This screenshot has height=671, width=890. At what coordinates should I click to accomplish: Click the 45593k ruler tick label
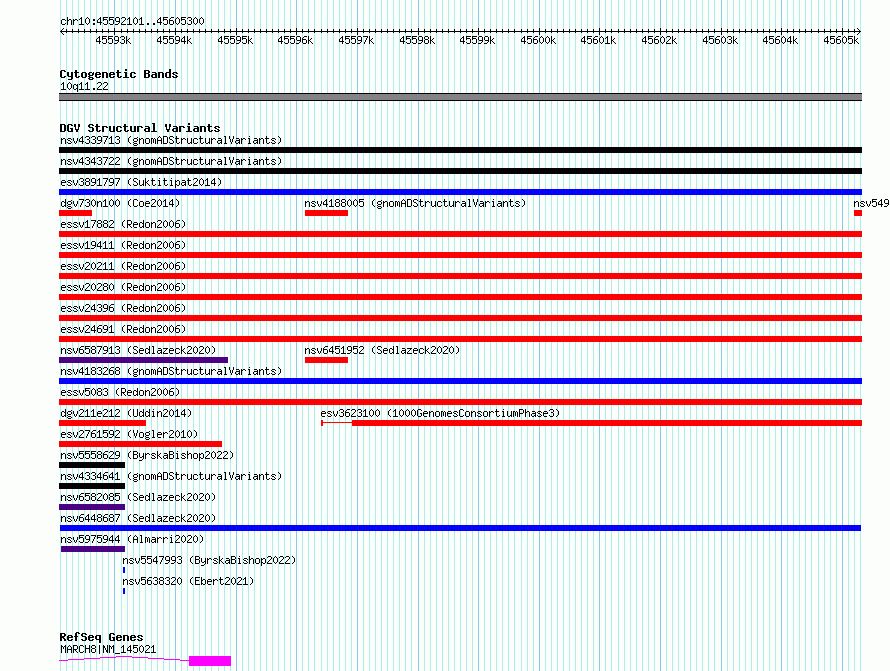point(113,40)
